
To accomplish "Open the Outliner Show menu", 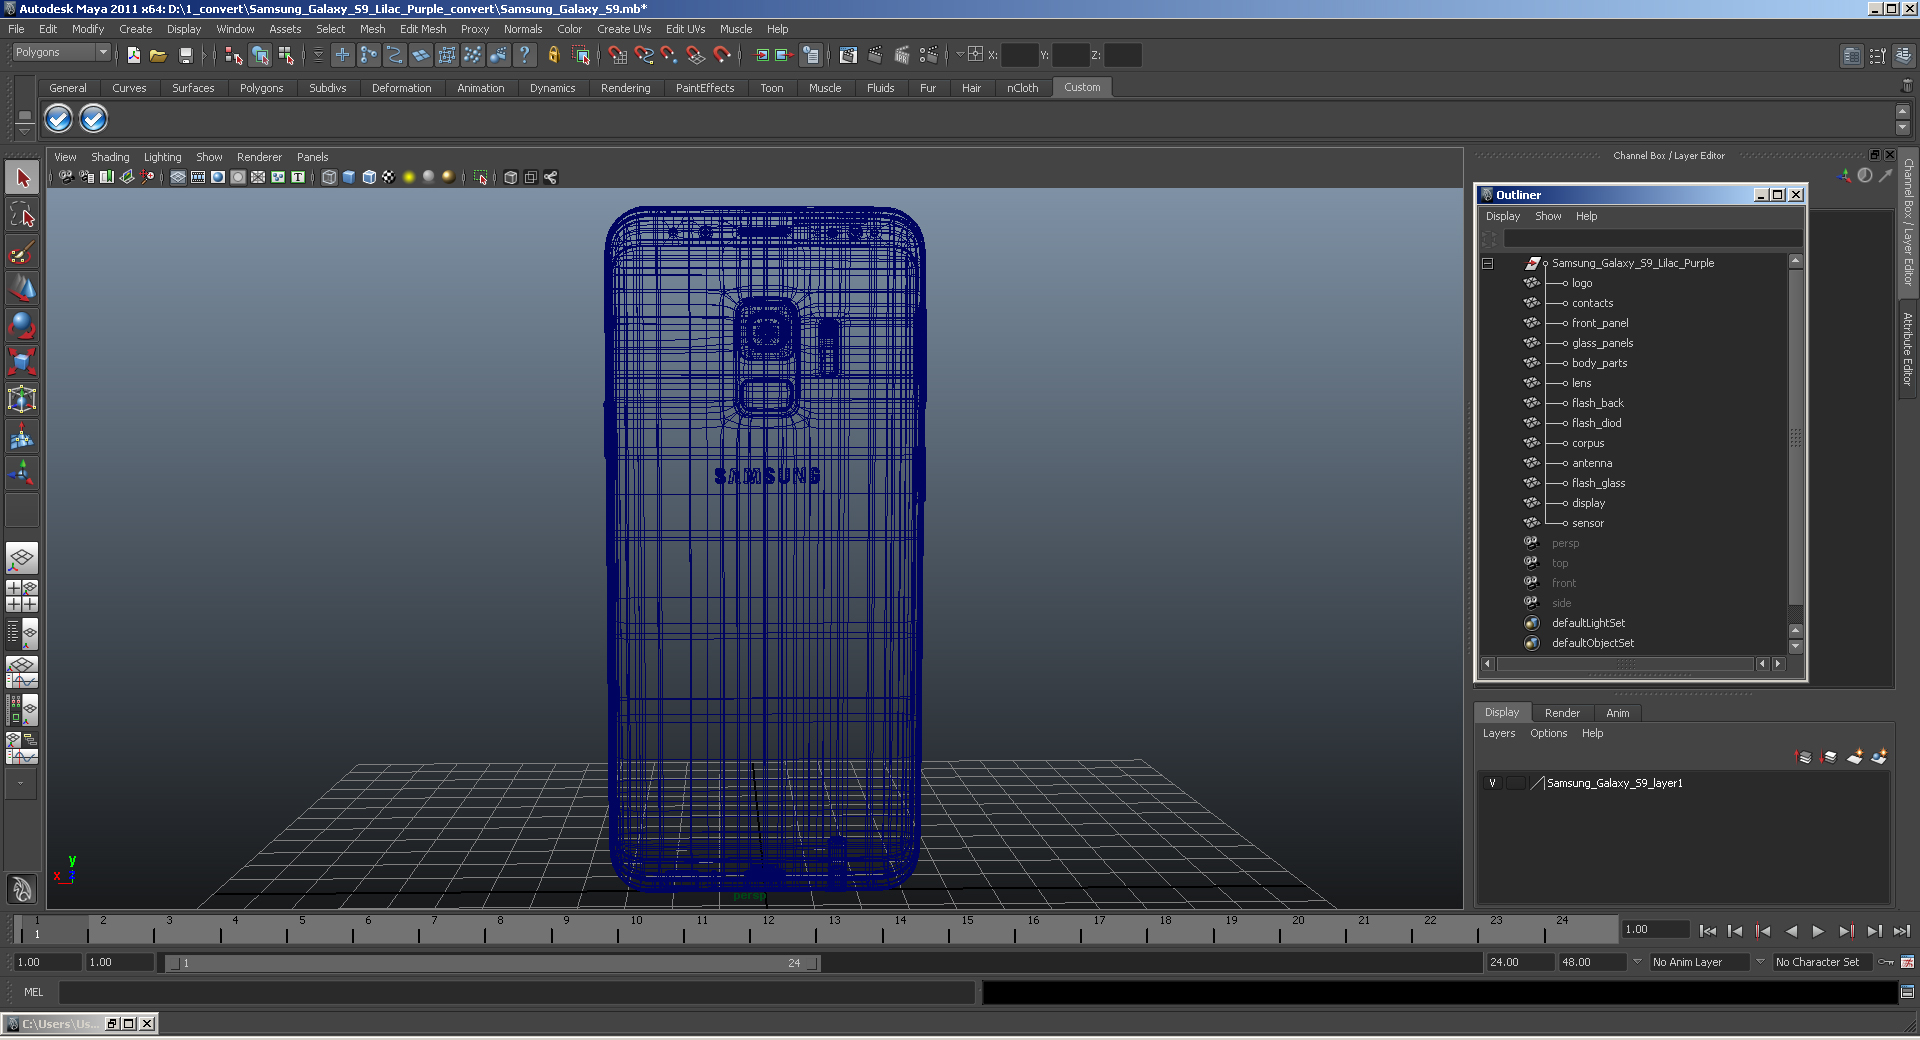I will point(1548,216).
